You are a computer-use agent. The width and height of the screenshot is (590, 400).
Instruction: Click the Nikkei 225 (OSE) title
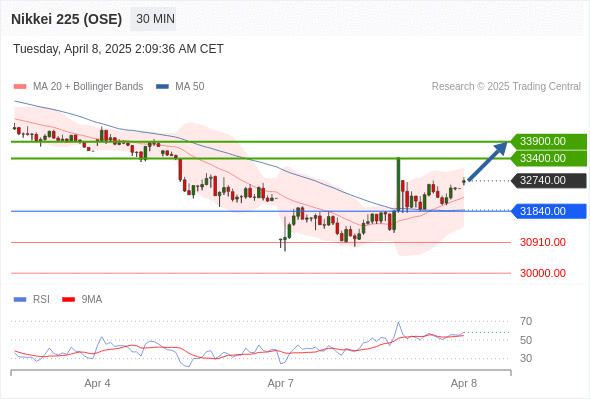pos(67,19)
